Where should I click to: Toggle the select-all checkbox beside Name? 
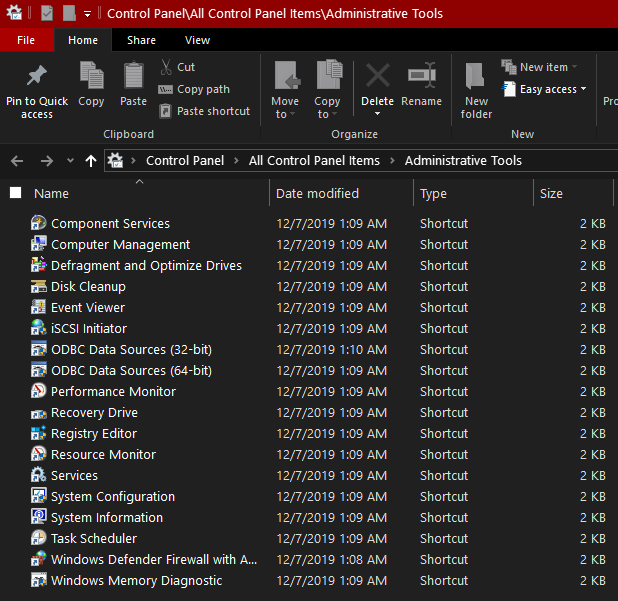[15, 193]
